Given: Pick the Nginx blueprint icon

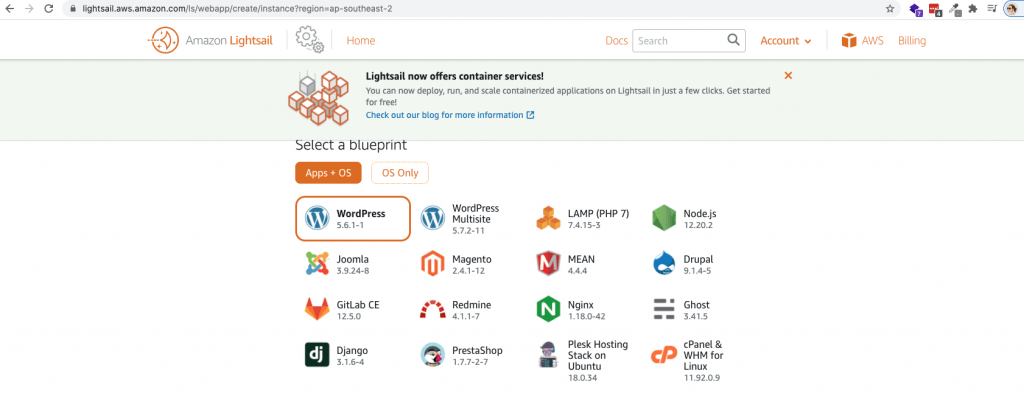Looking at the screenshot, I should click(x=548, y=310).
